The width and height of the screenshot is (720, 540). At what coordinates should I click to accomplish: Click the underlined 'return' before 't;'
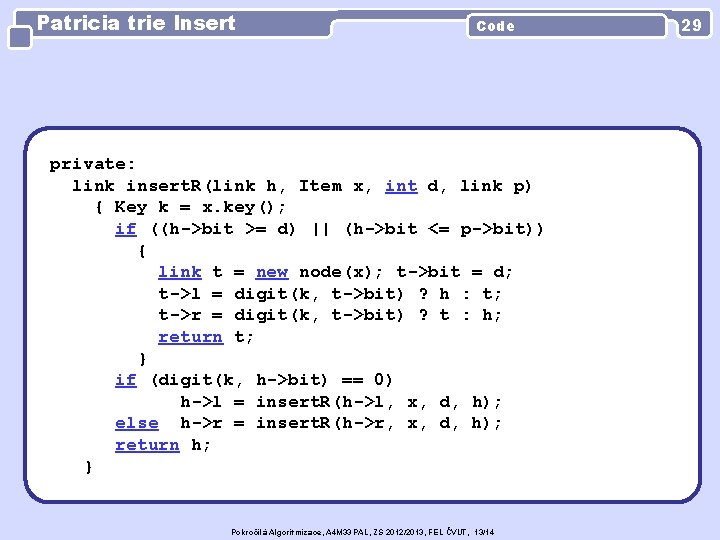191,337
